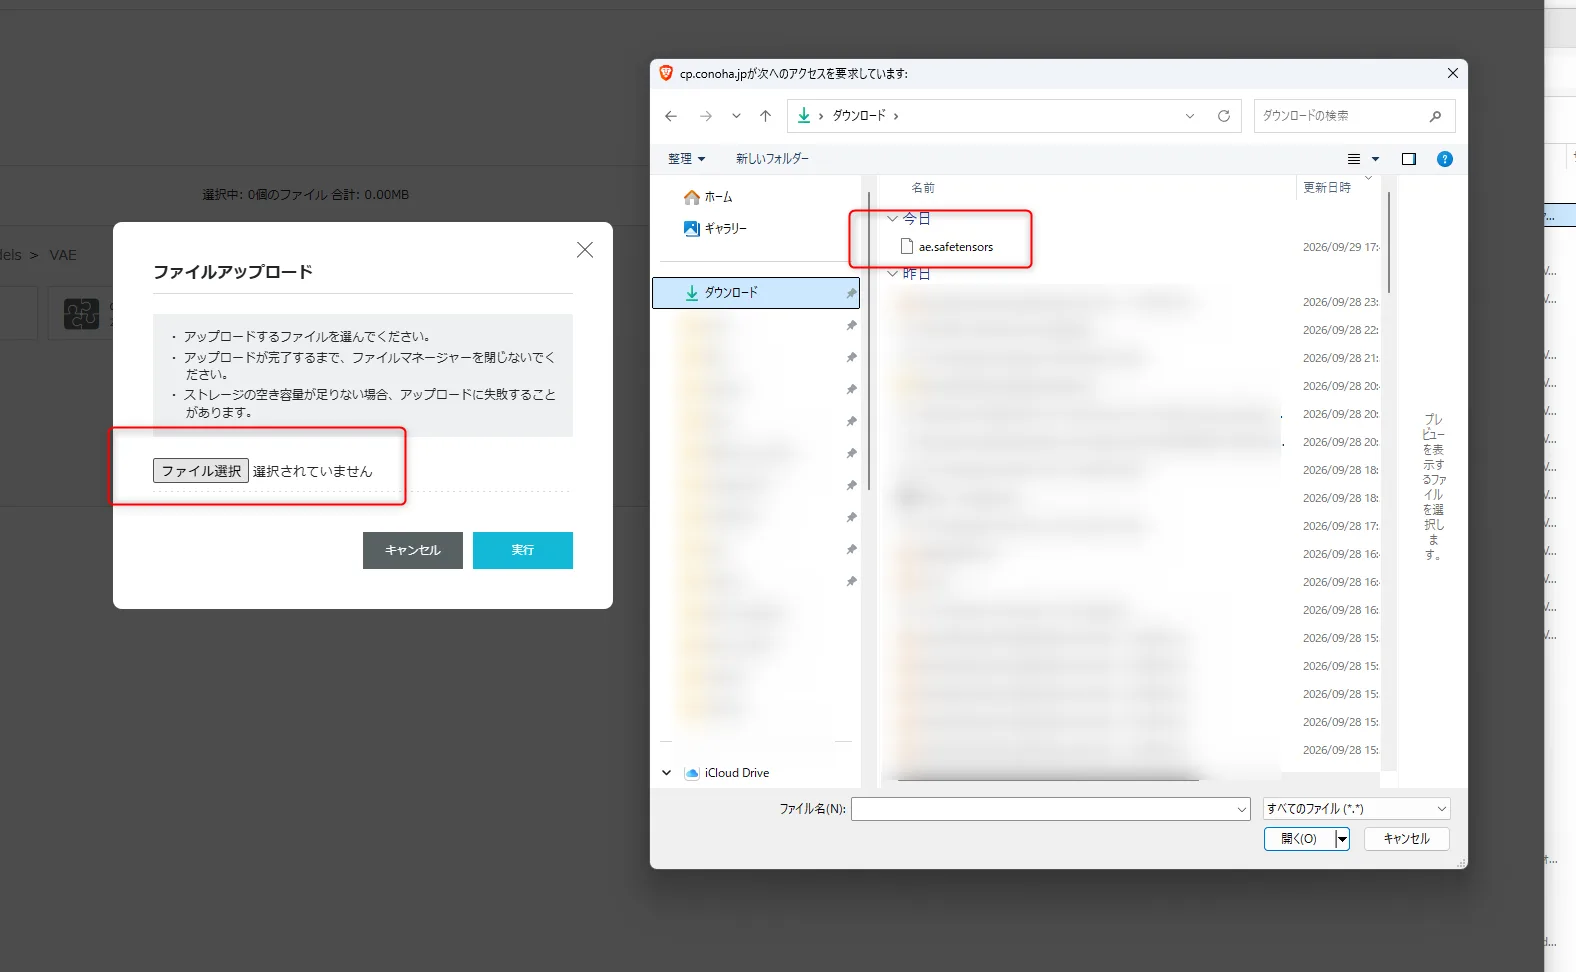Screen dimensions: 1576x972
Task: Cancel the ファイルアップロード dialog
Action: tap(413, 550)
